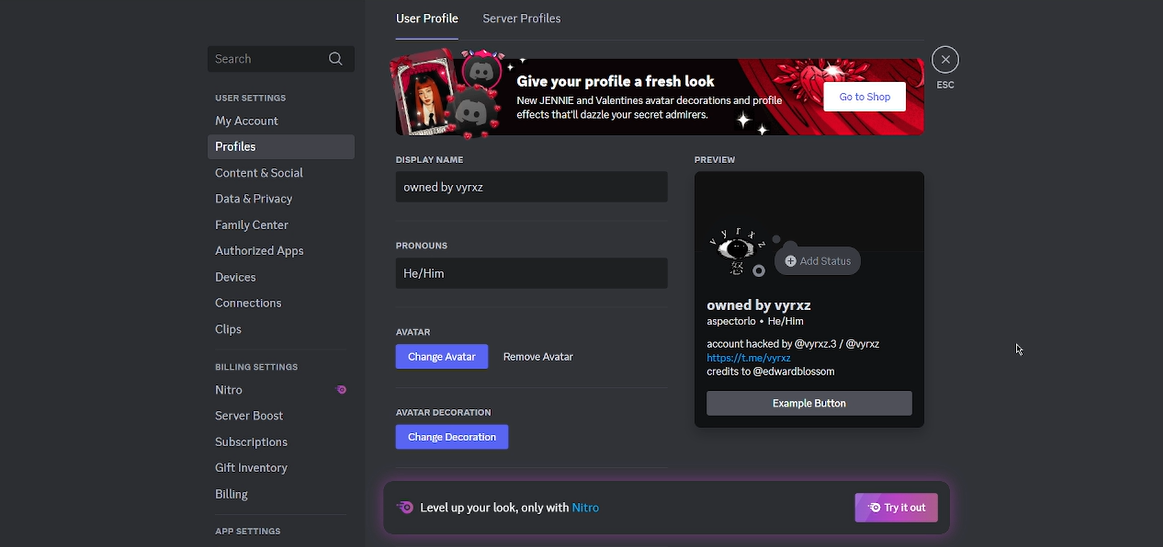Close settings with the ESC X icon
Viewport: 1163px width, 547px height.
[945, 60]
